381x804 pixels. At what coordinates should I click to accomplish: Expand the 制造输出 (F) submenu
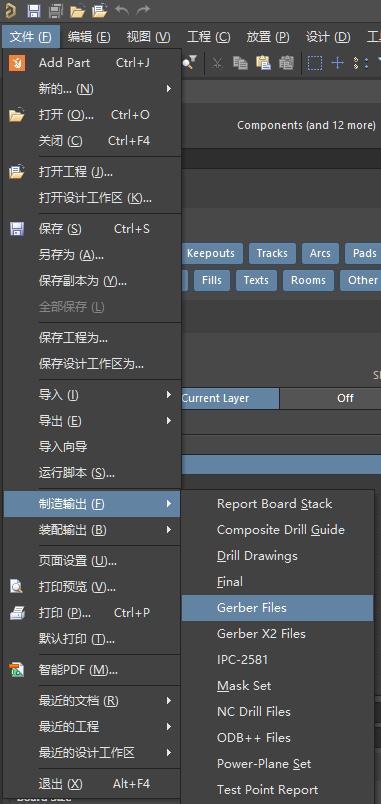pyautogui.click(x=92, y=504)
